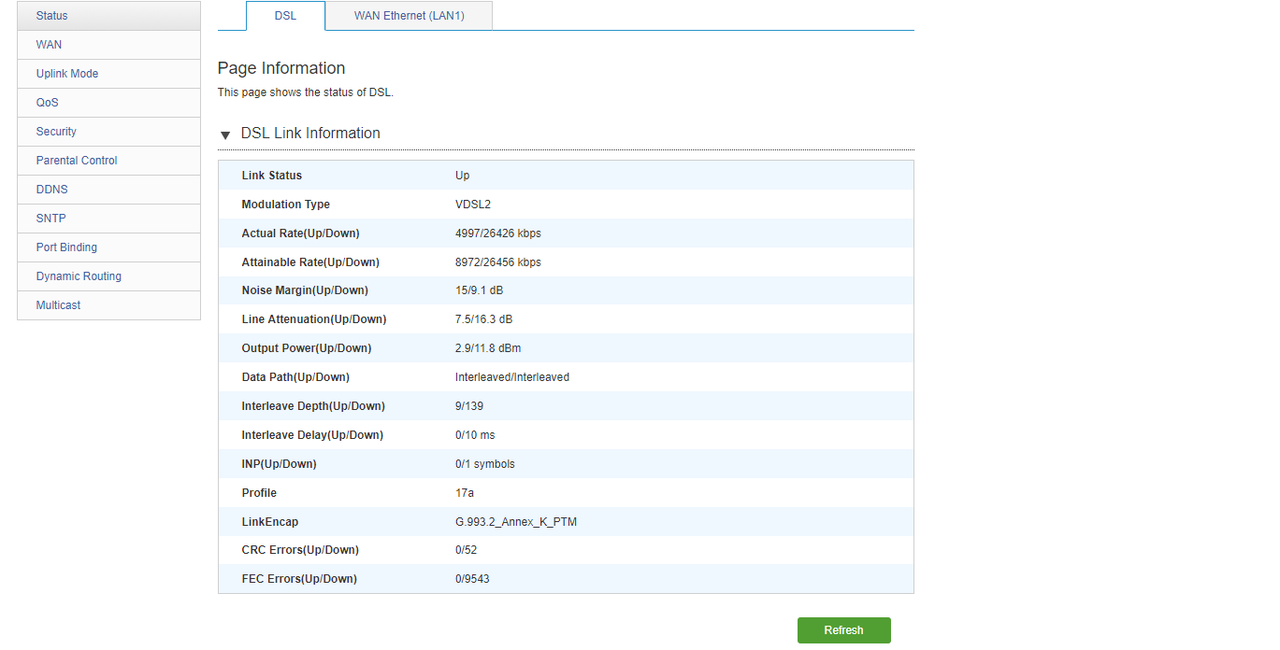Click the FEC Errors value 0/9543
This screenshot has width=1280, height=650.
472,580
